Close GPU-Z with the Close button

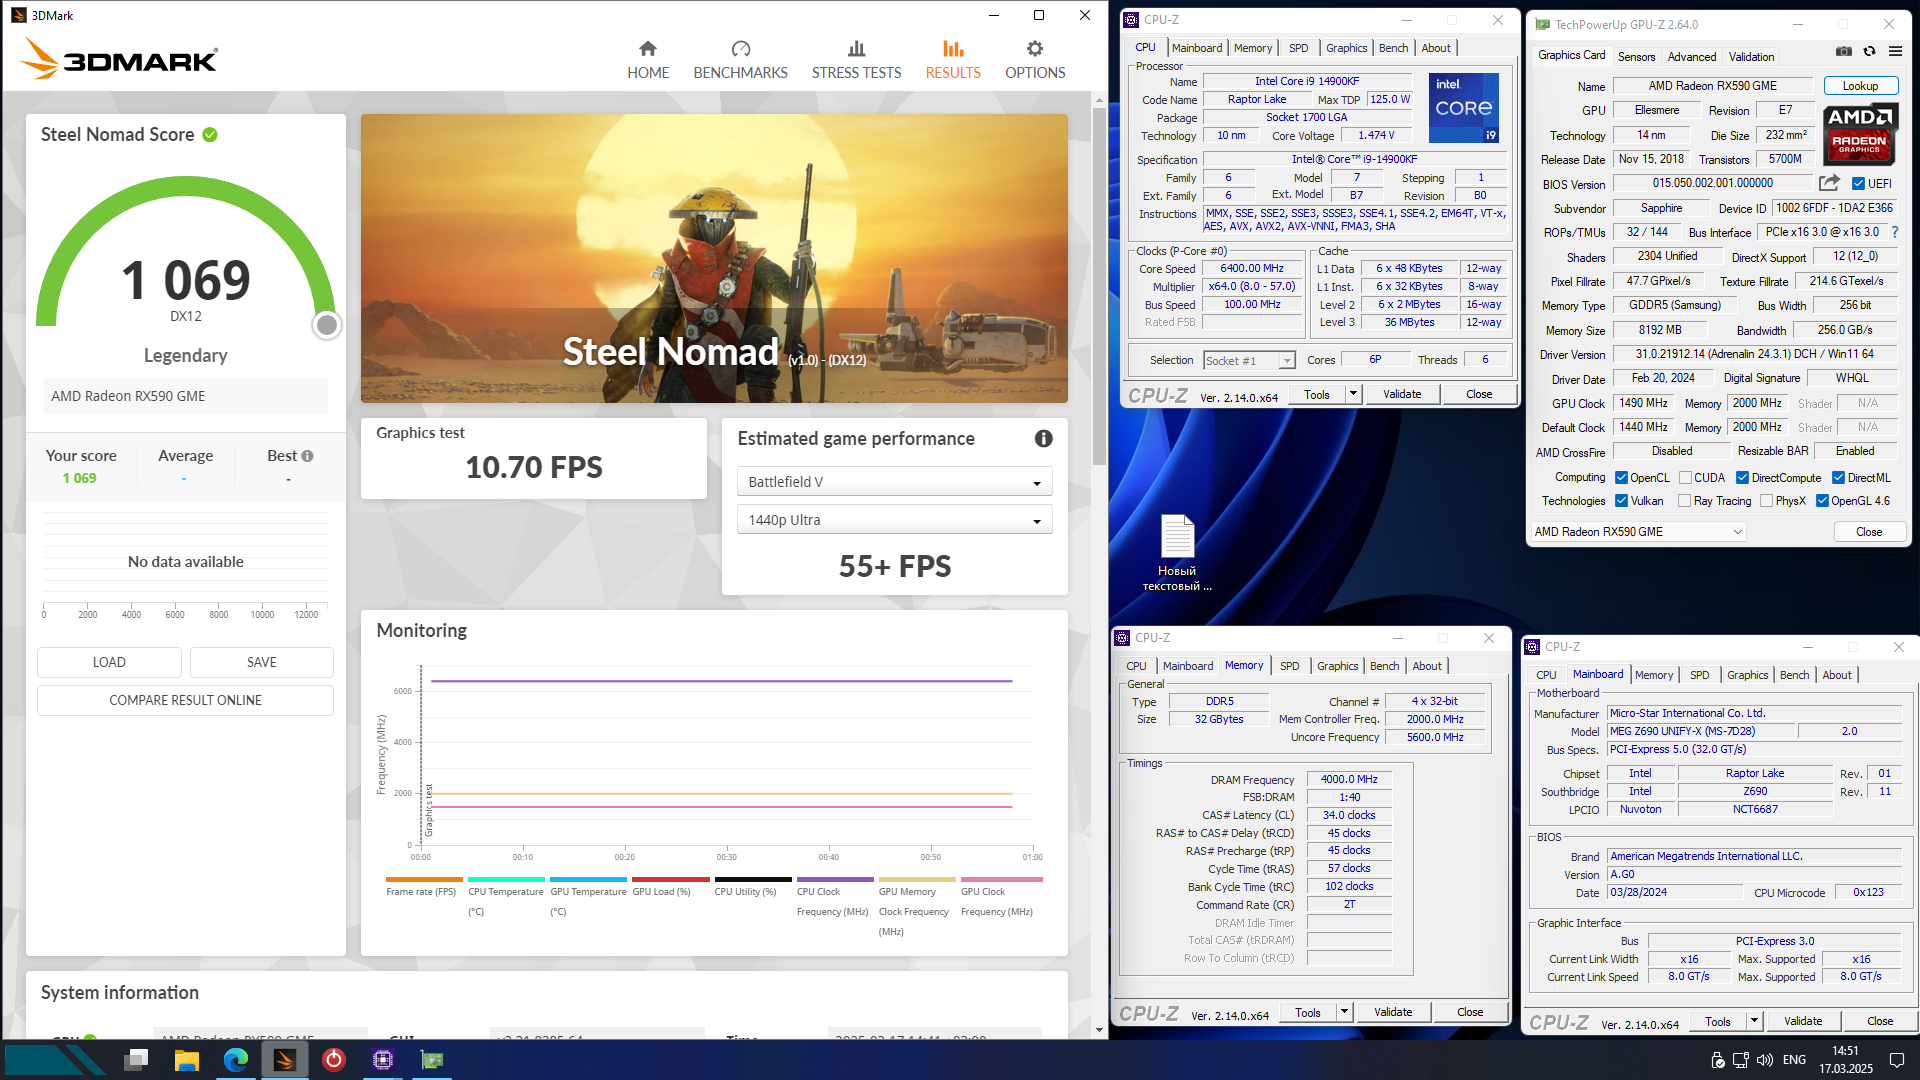point(1868,532)
